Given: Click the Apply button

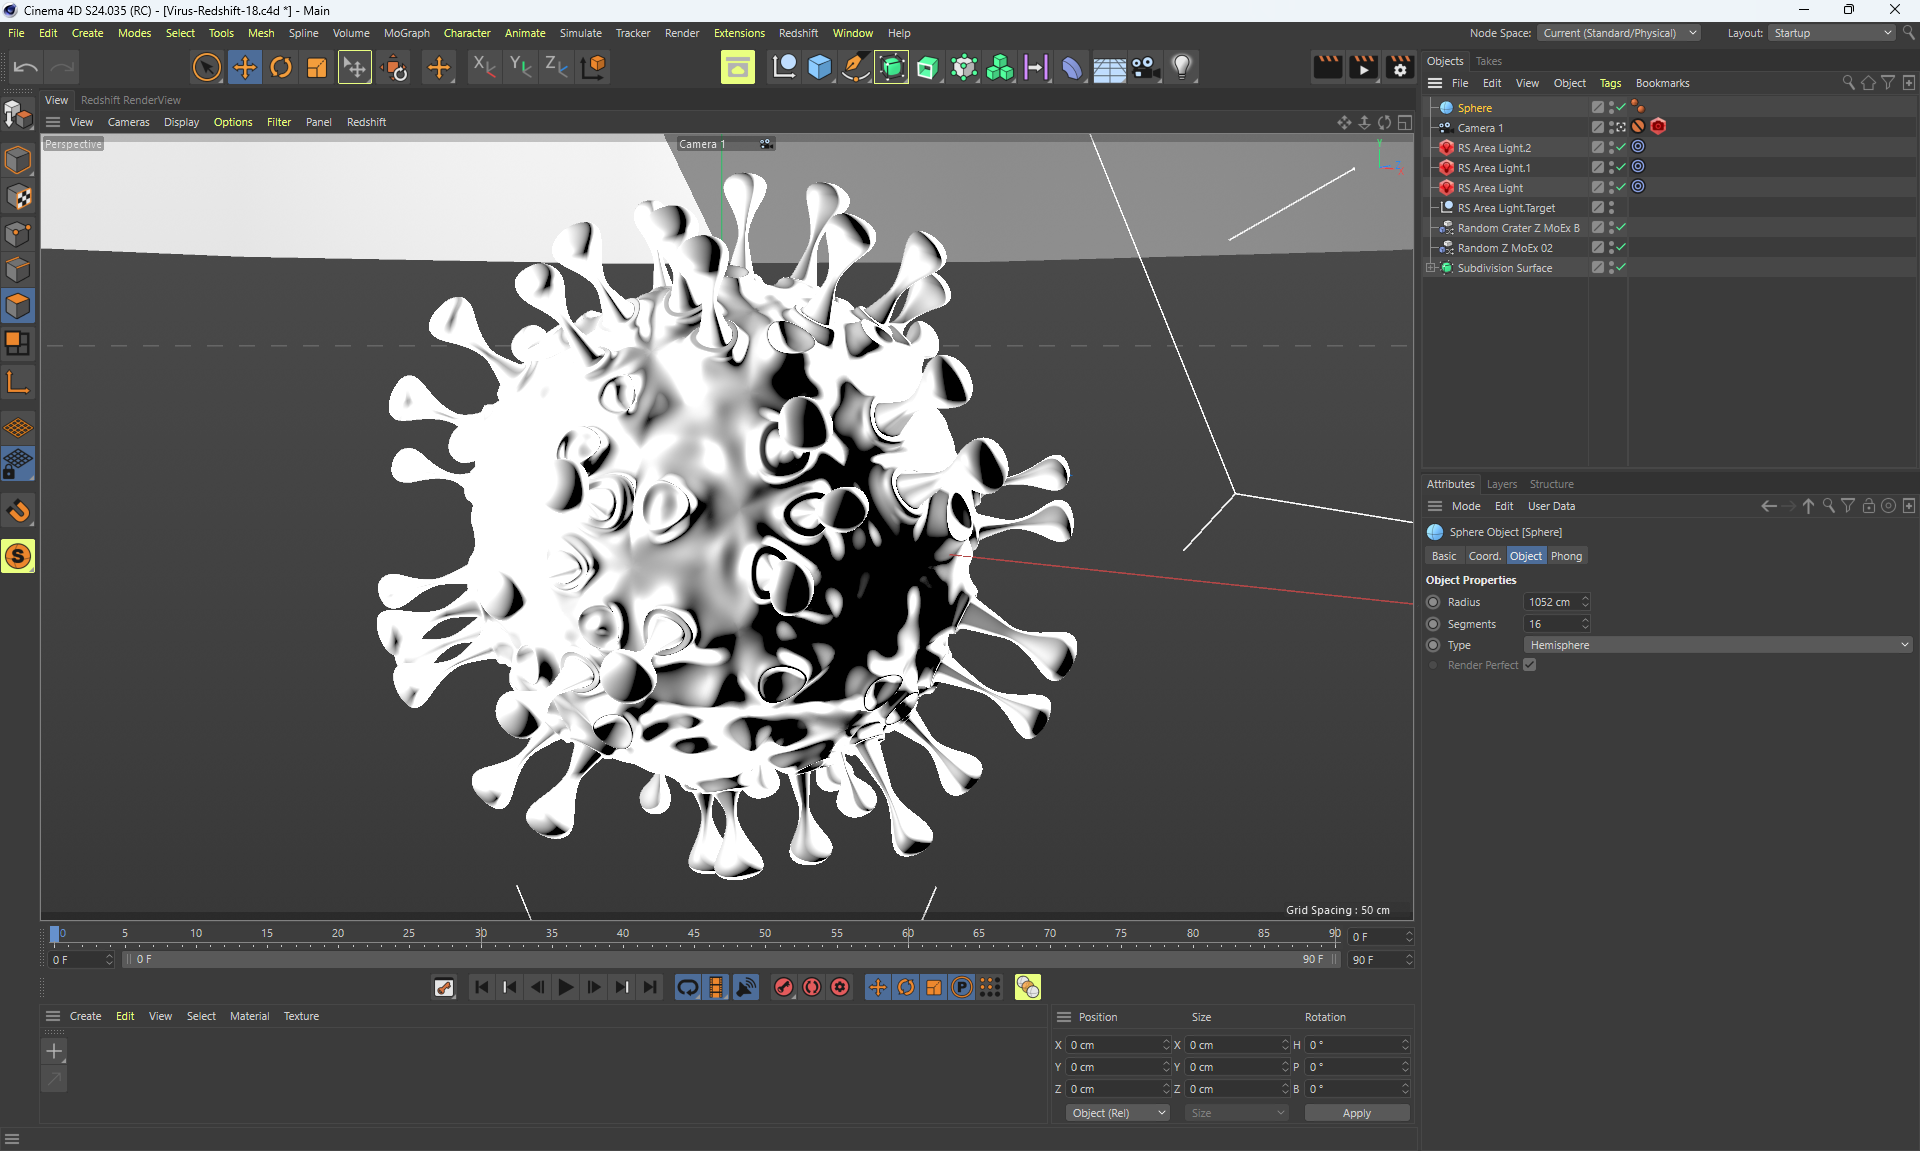Looking at the screenshot, I should point(1356,1113).
